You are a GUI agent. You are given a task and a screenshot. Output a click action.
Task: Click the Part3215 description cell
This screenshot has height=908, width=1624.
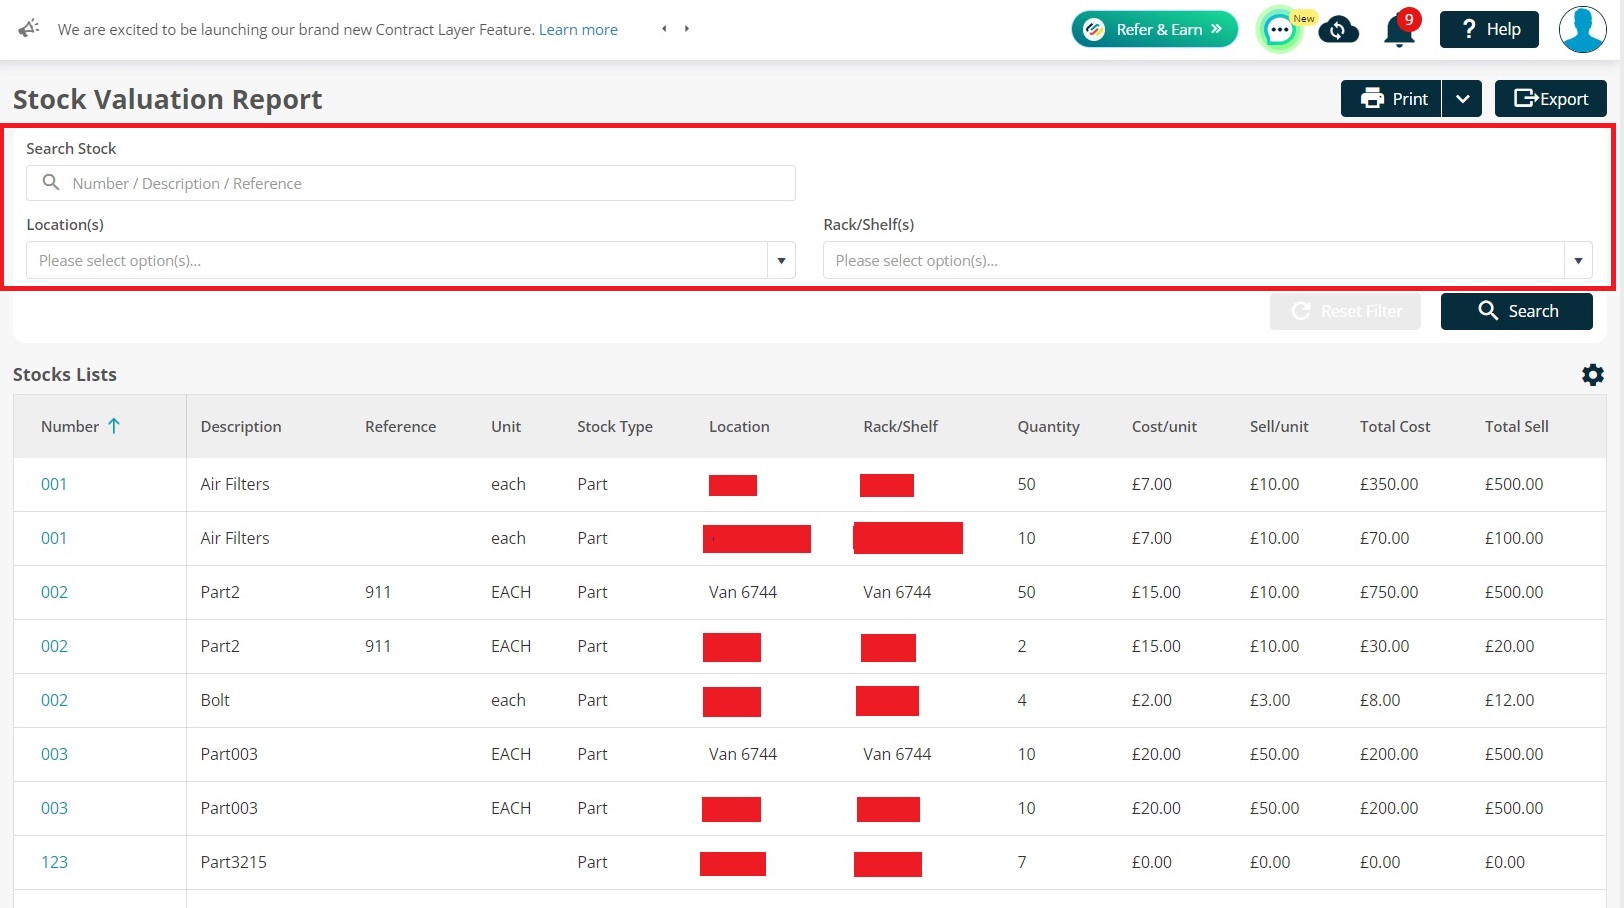pos(233,862)
